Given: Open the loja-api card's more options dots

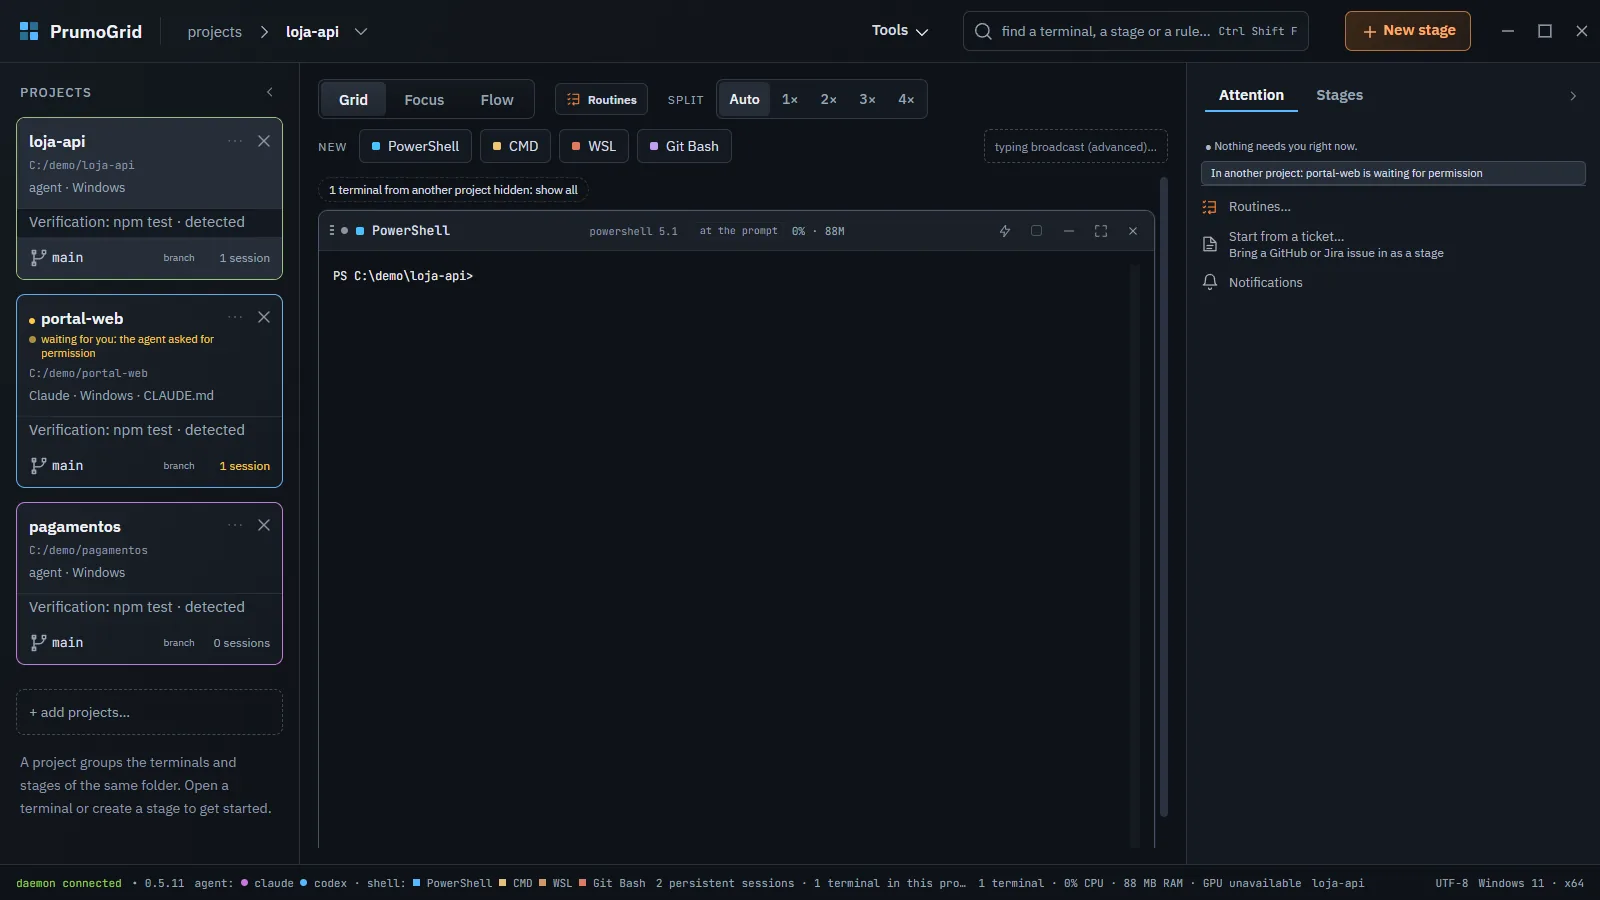Looking at the screenshot, I should click(235, 141).
